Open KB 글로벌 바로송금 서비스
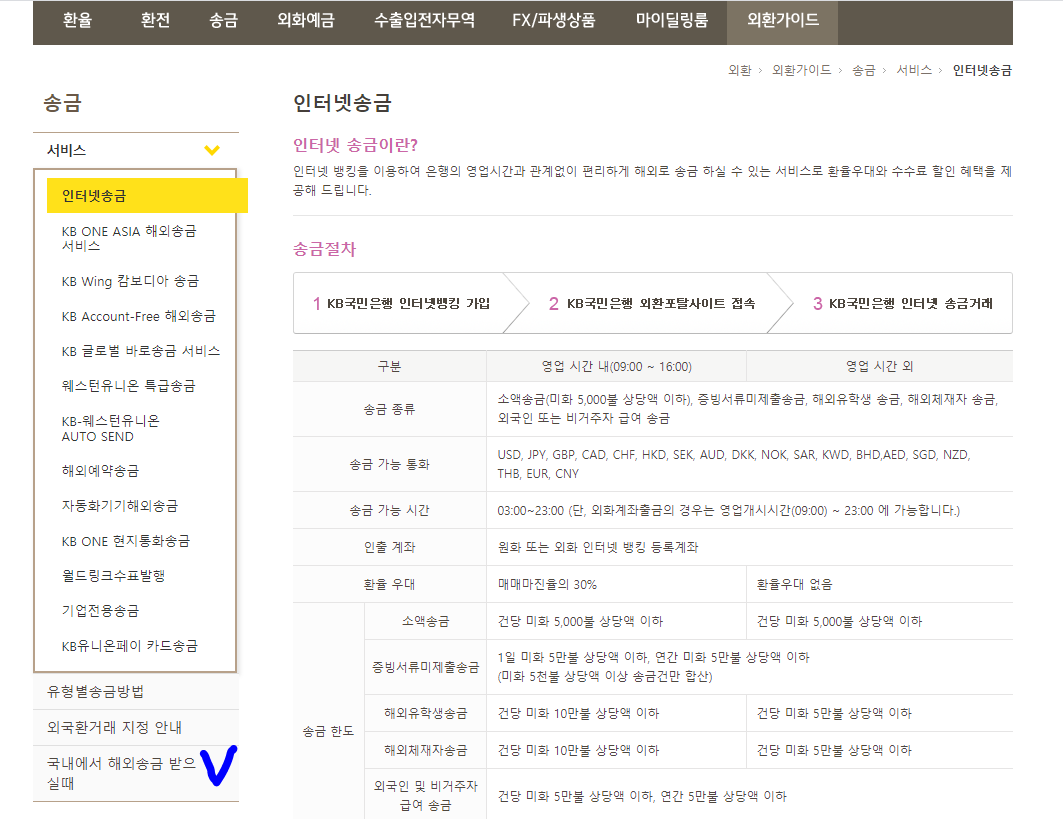The height and width of the screenshot is (819, 1063). [140, 351]
